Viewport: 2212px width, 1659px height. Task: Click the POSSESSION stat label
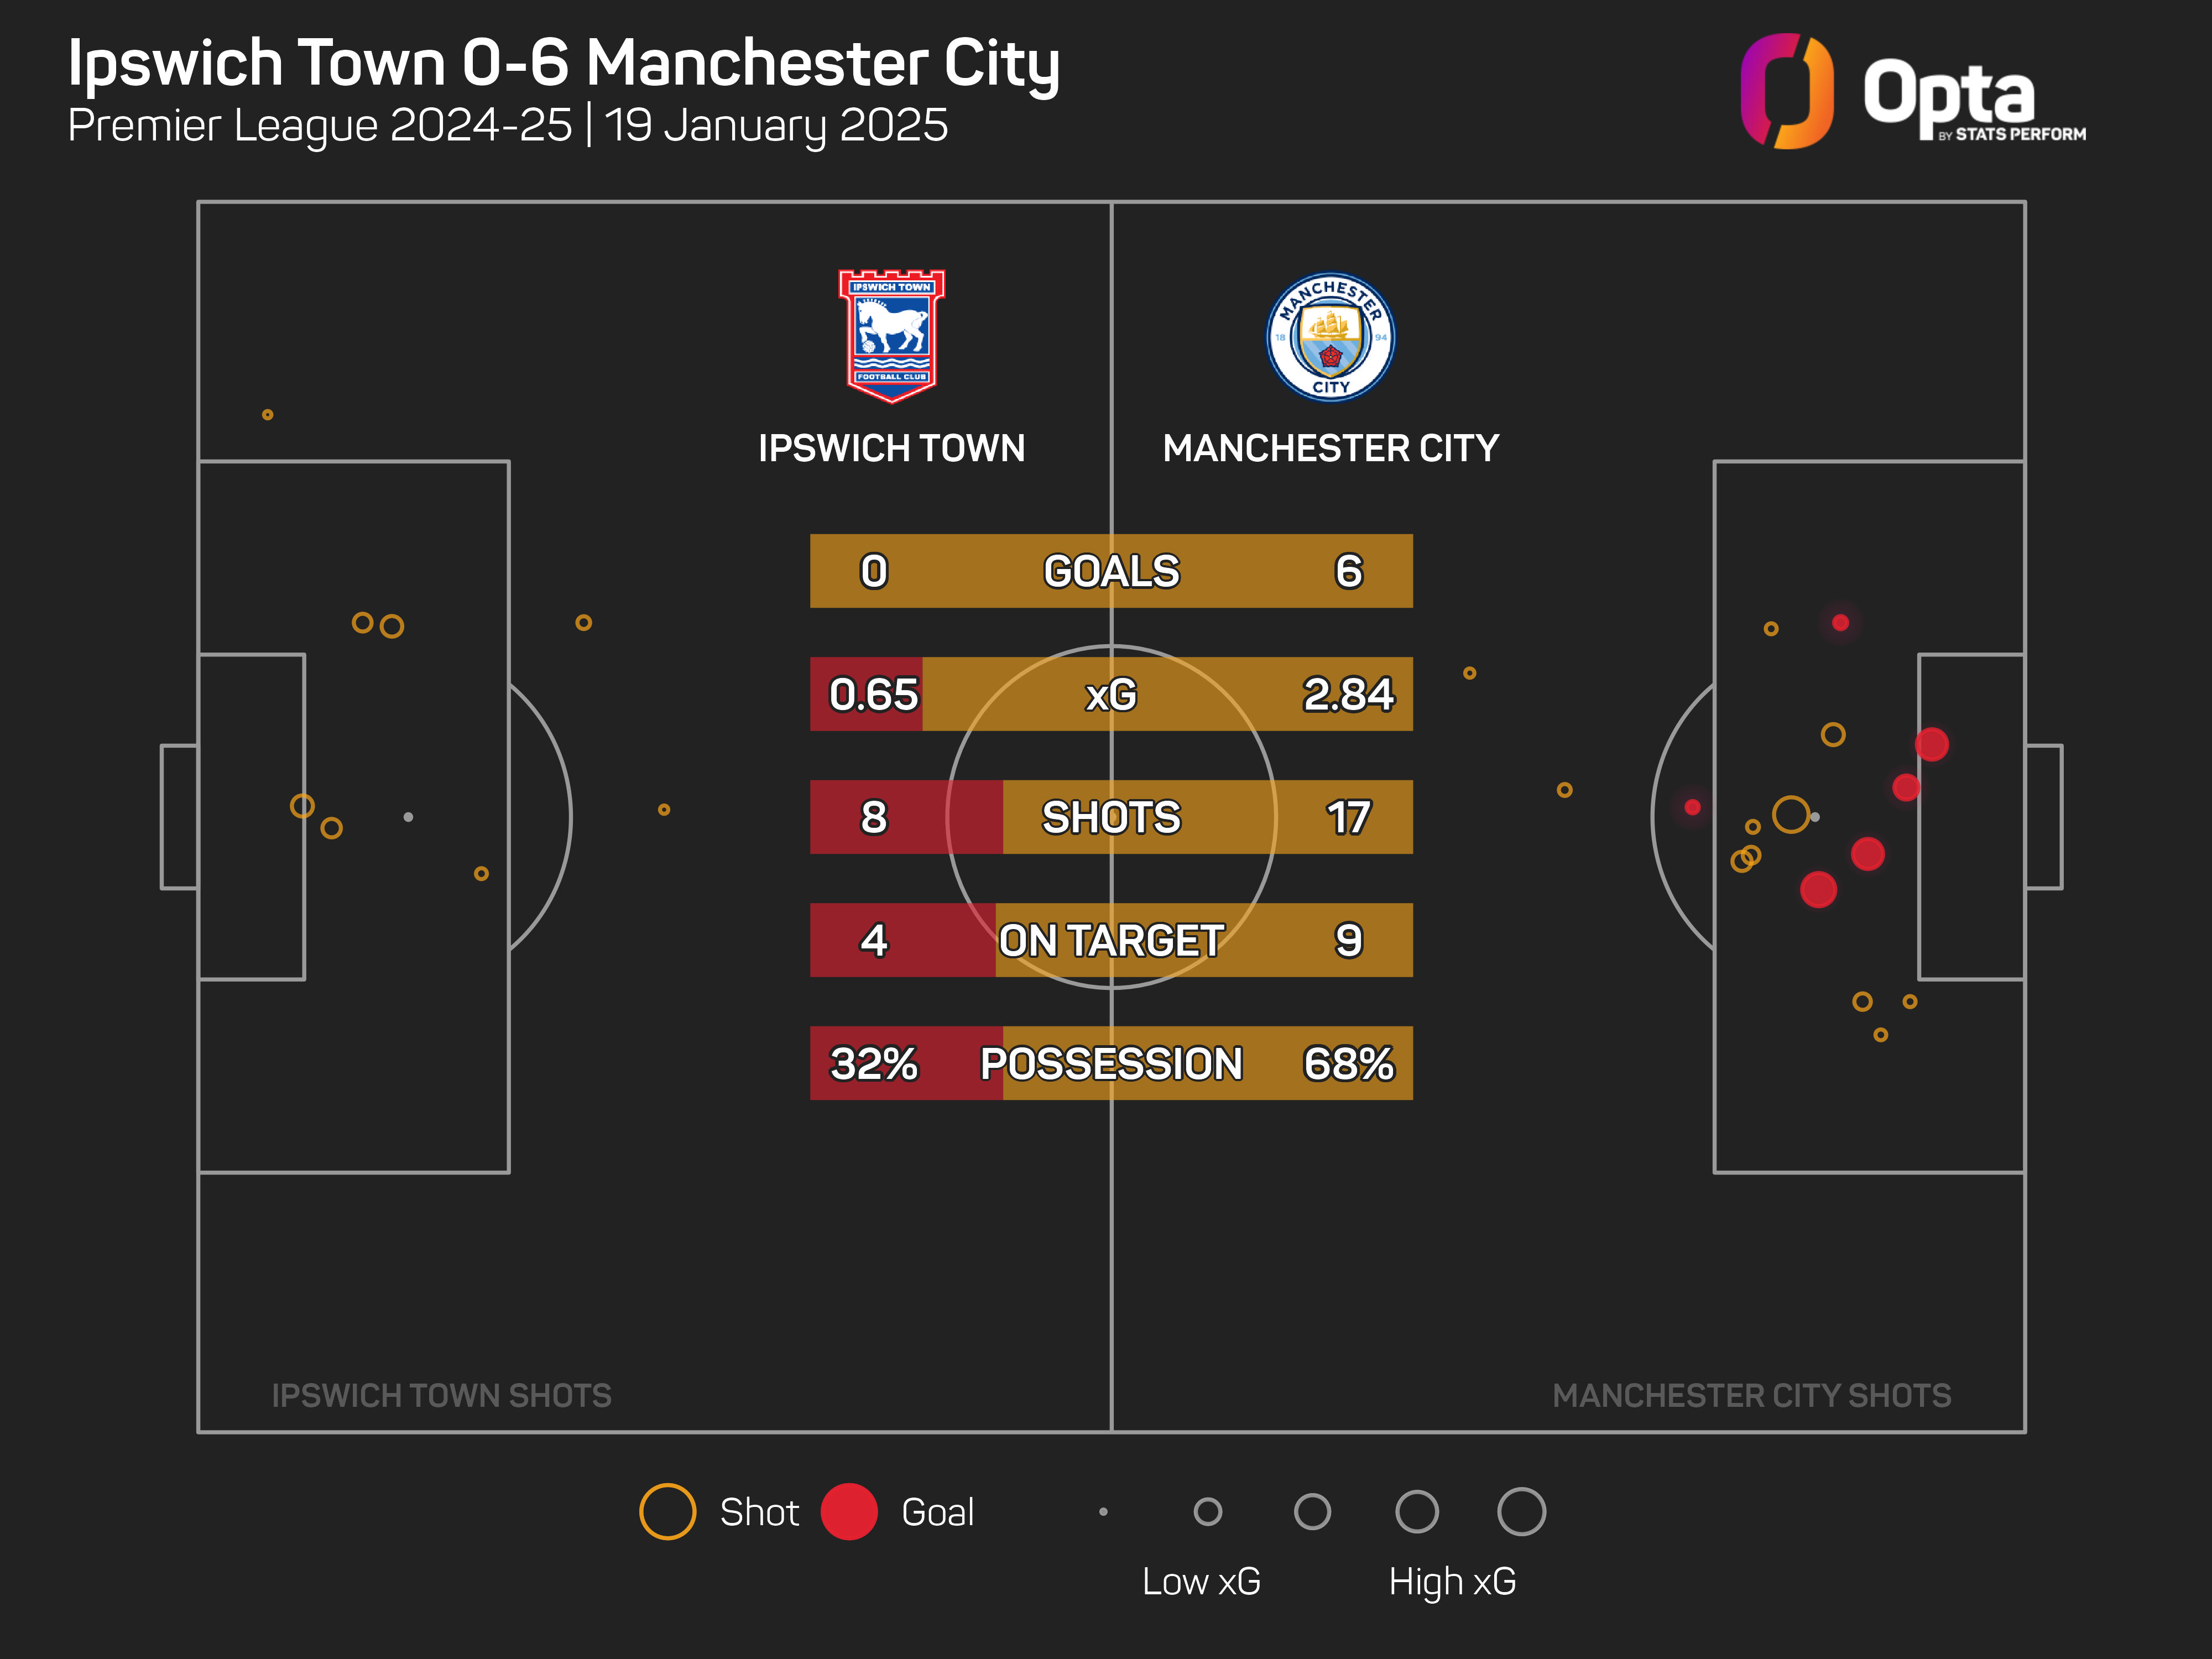(1111, 1063)
